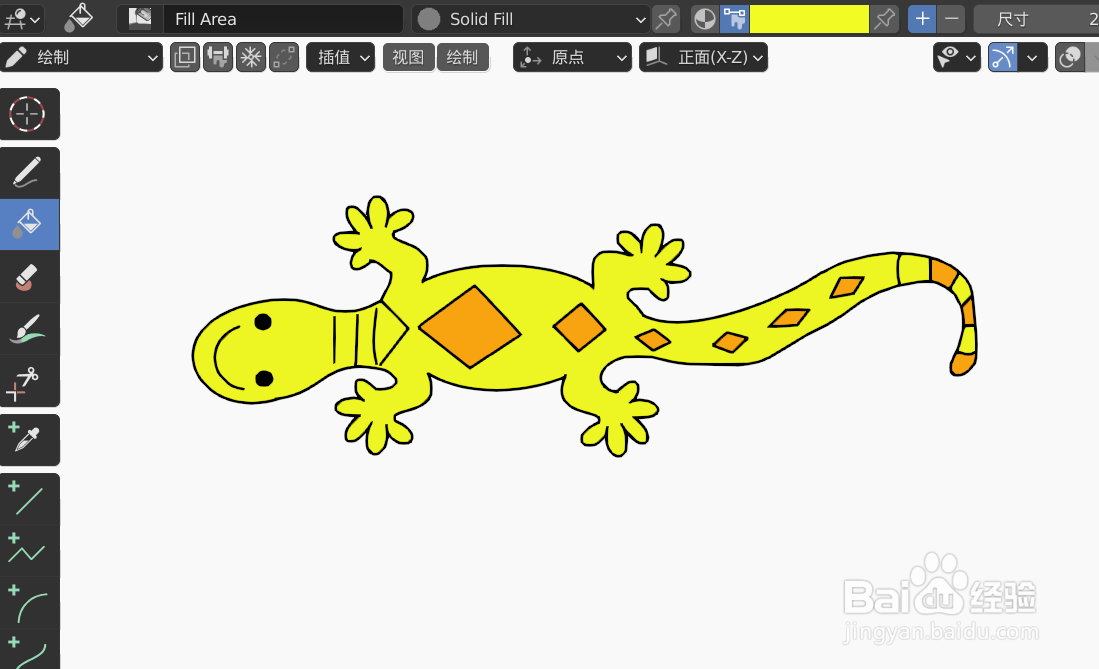Edit the Fill Area brush name field
Image resolution: width=1099 pixels, height=669 pixels.
tap(282, 19)
